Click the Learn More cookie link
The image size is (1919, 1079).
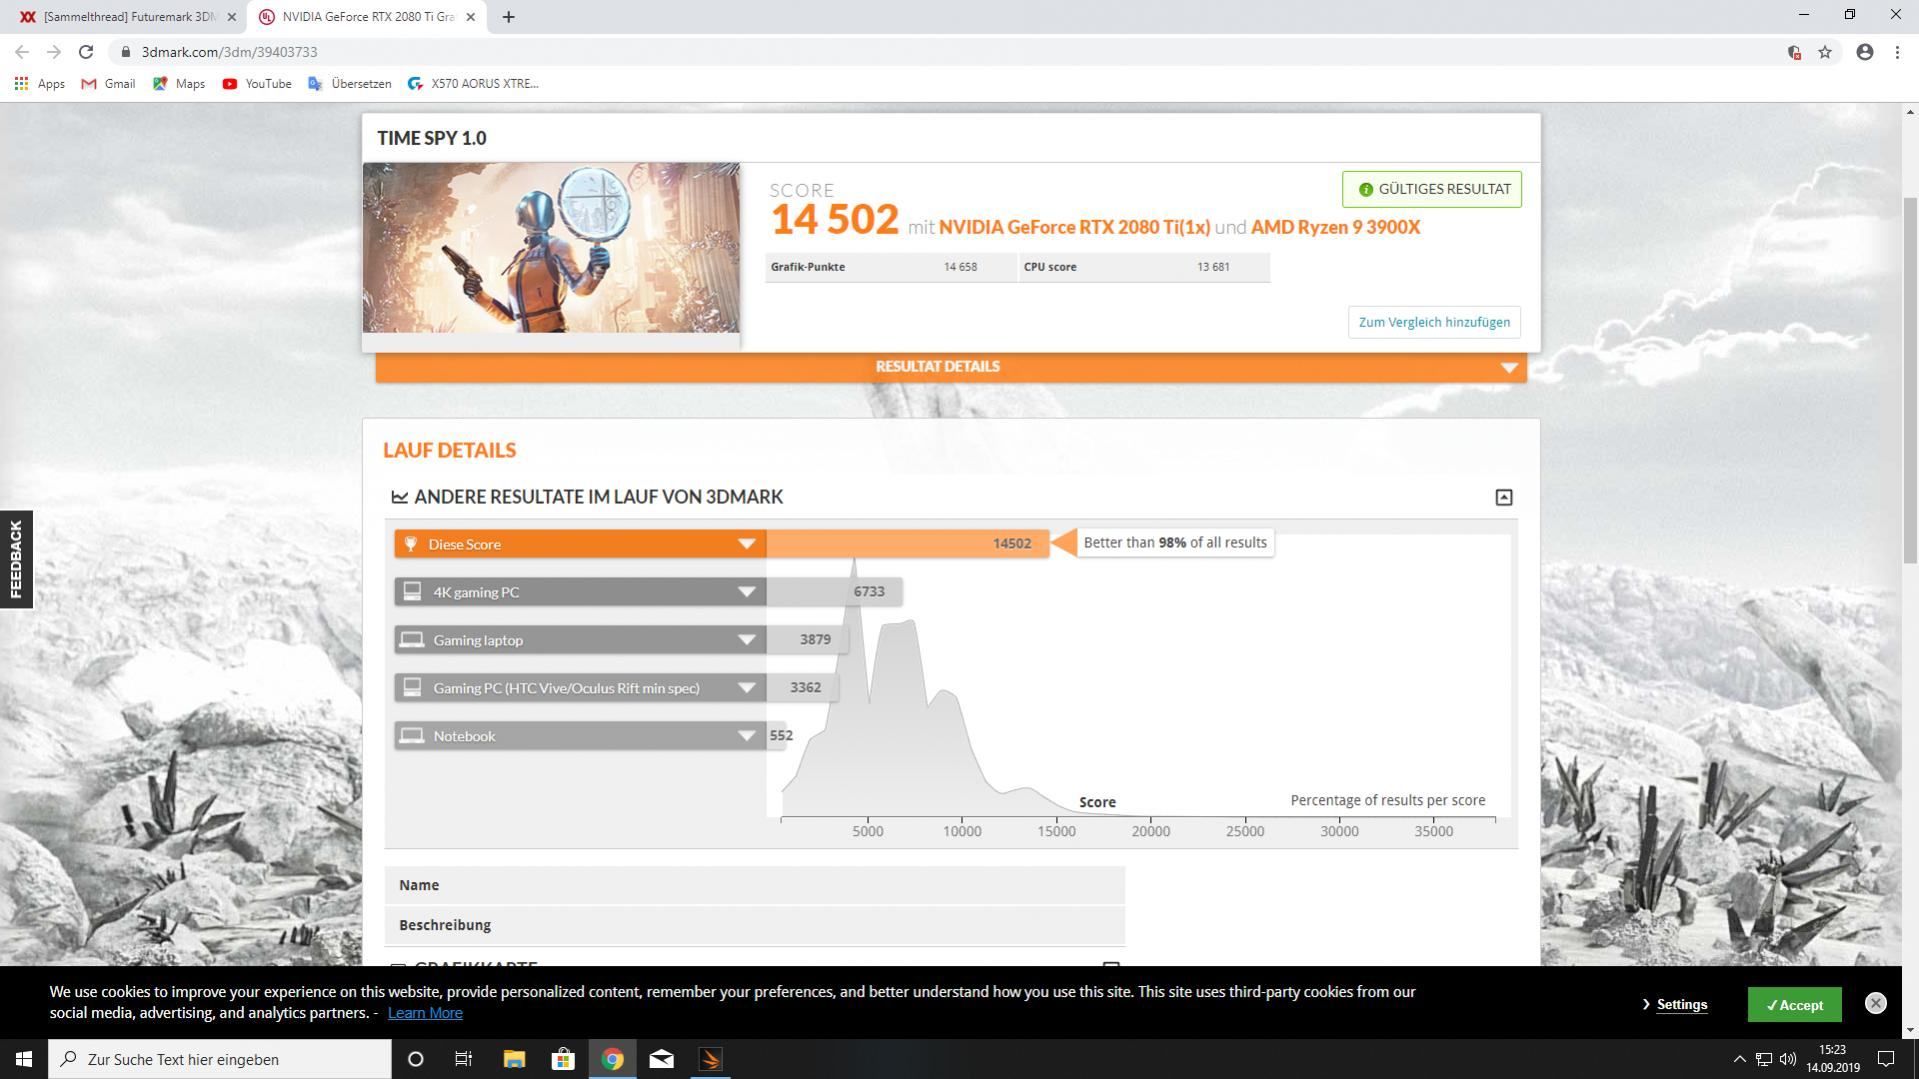[425, 1013]
